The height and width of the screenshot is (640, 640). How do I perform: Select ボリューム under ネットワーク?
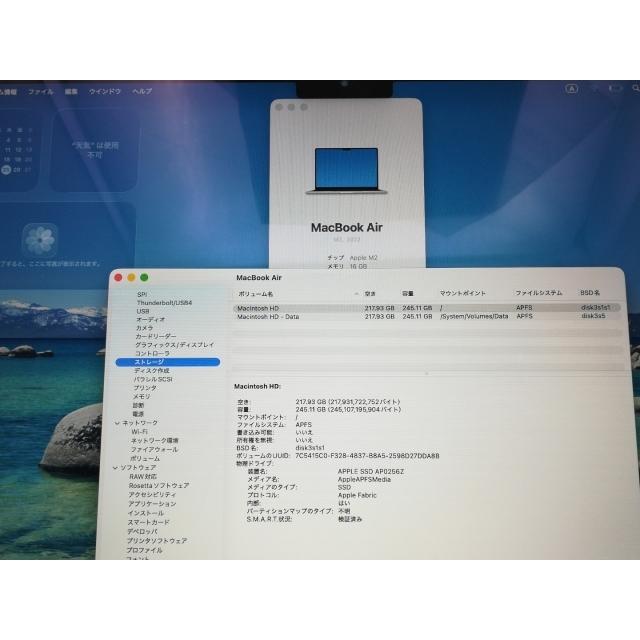click(x=145, y=459)
